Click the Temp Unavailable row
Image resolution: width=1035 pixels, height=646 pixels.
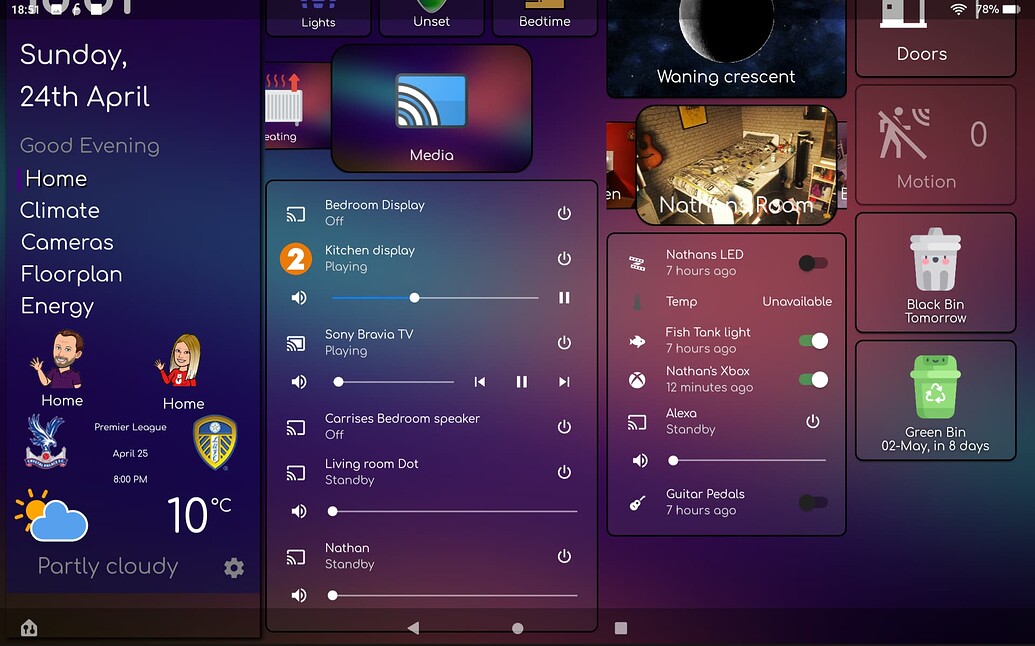[x=726, y=302]
